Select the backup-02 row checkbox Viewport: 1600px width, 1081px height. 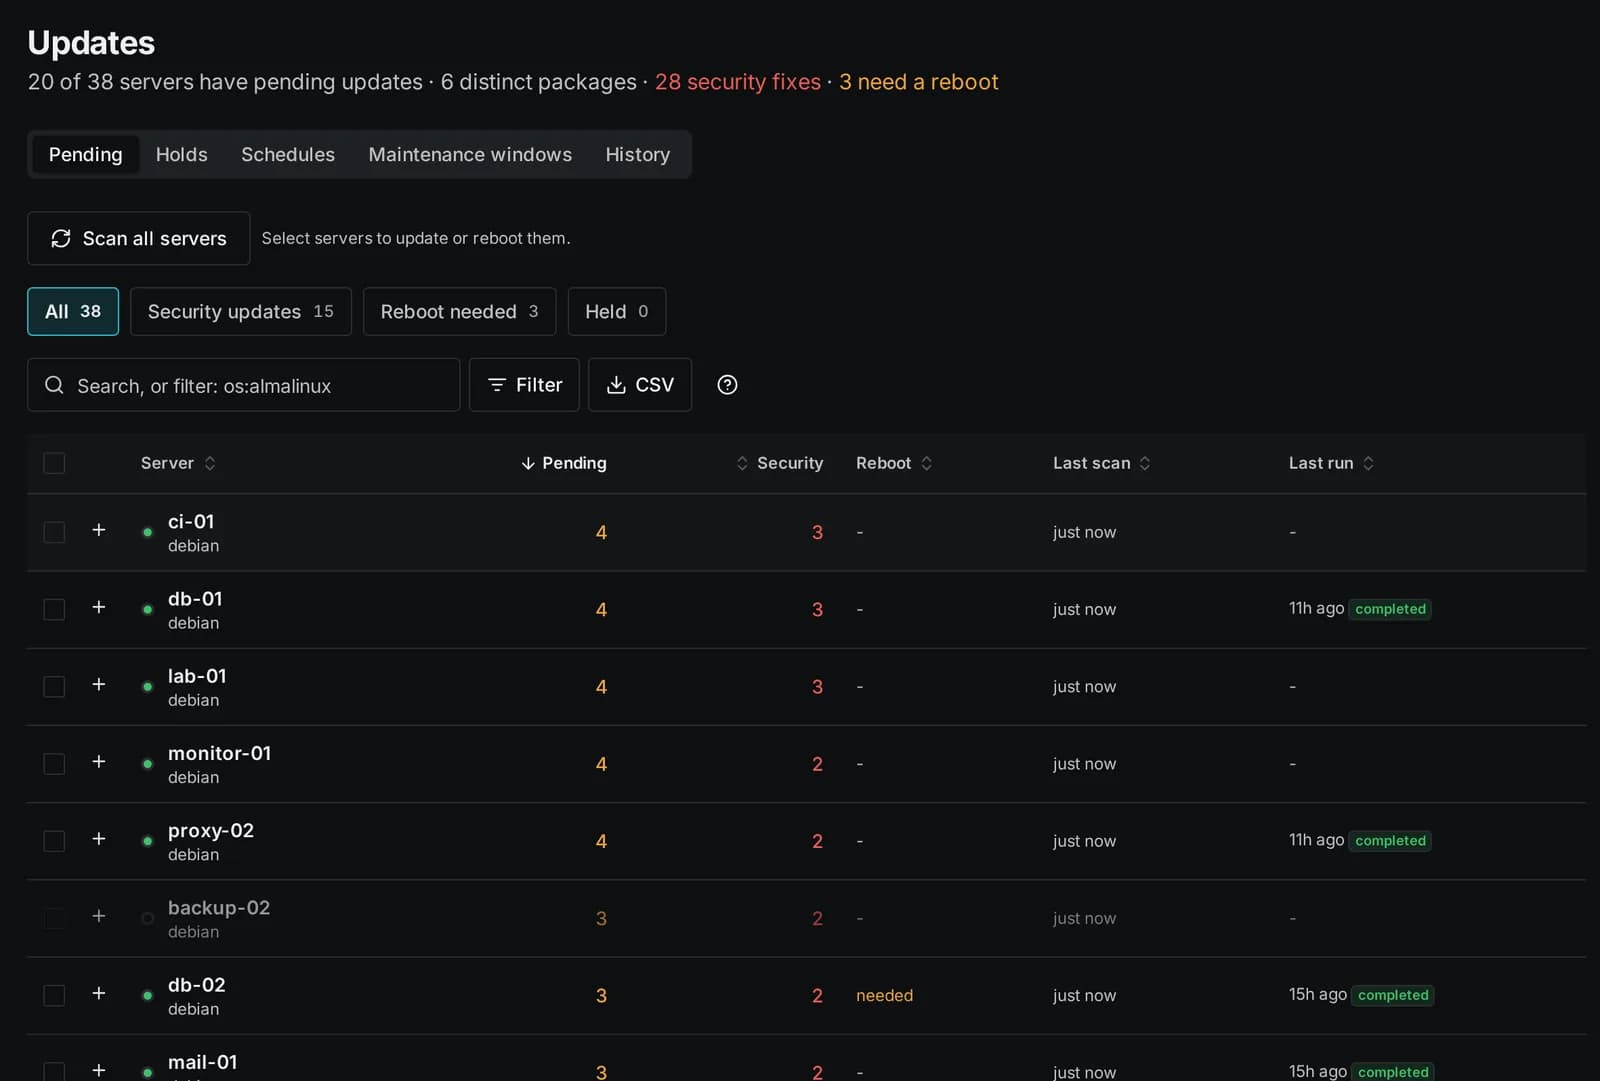[x=54, y=917]
